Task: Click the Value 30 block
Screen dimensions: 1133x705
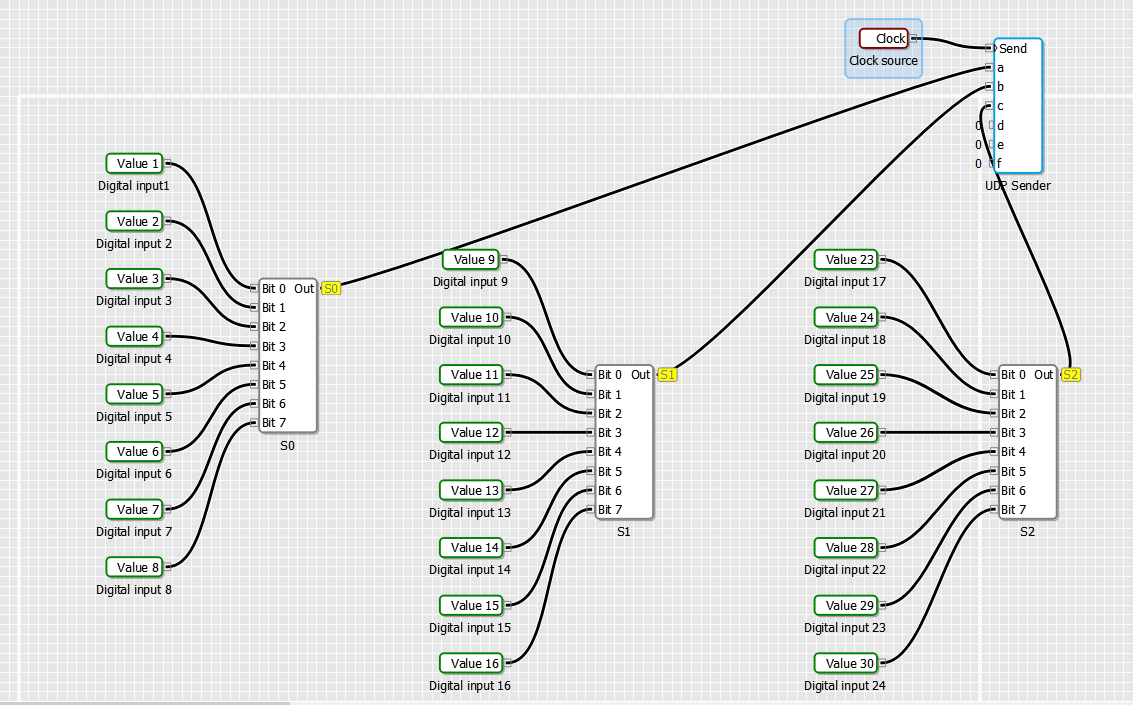Action: [846, 663]
